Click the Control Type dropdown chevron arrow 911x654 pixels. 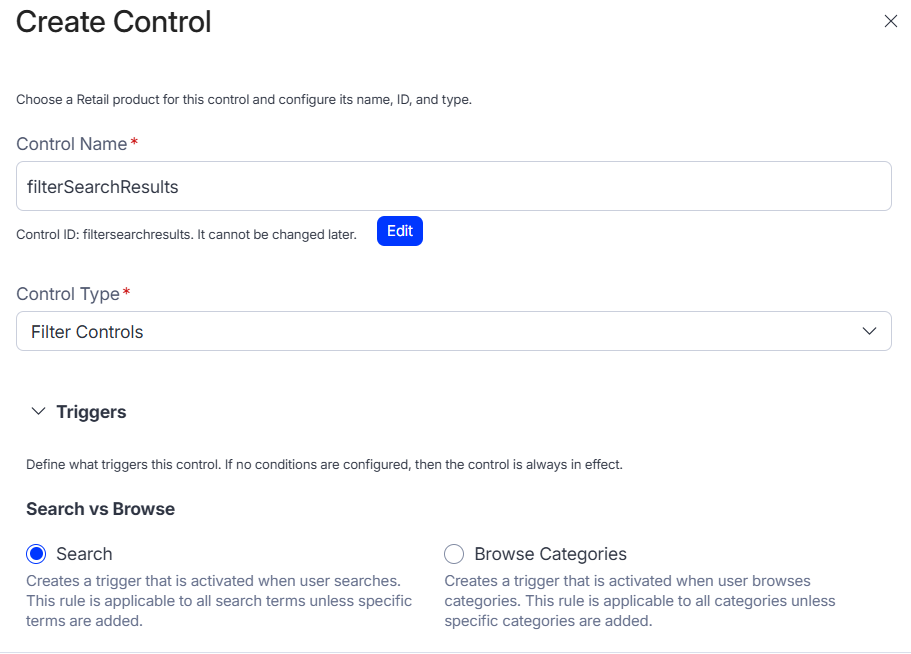click(869, 331)
